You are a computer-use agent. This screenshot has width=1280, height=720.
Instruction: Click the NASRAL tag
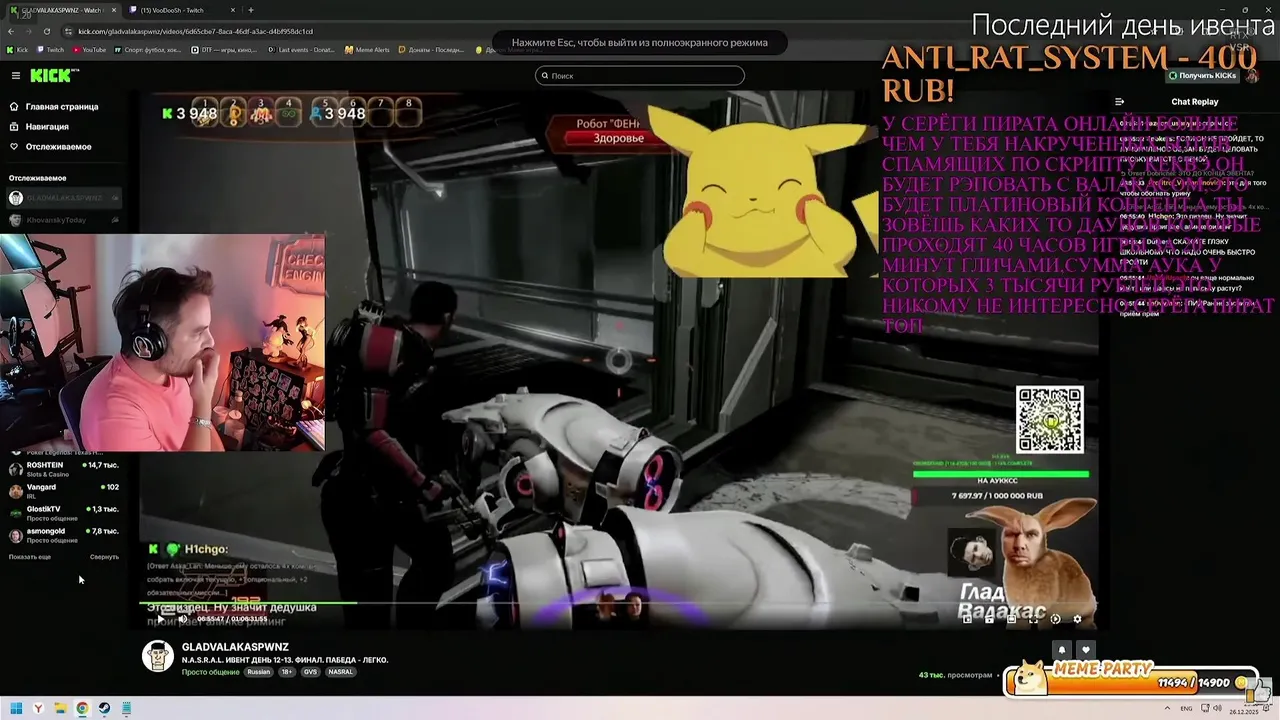[340, 672]
